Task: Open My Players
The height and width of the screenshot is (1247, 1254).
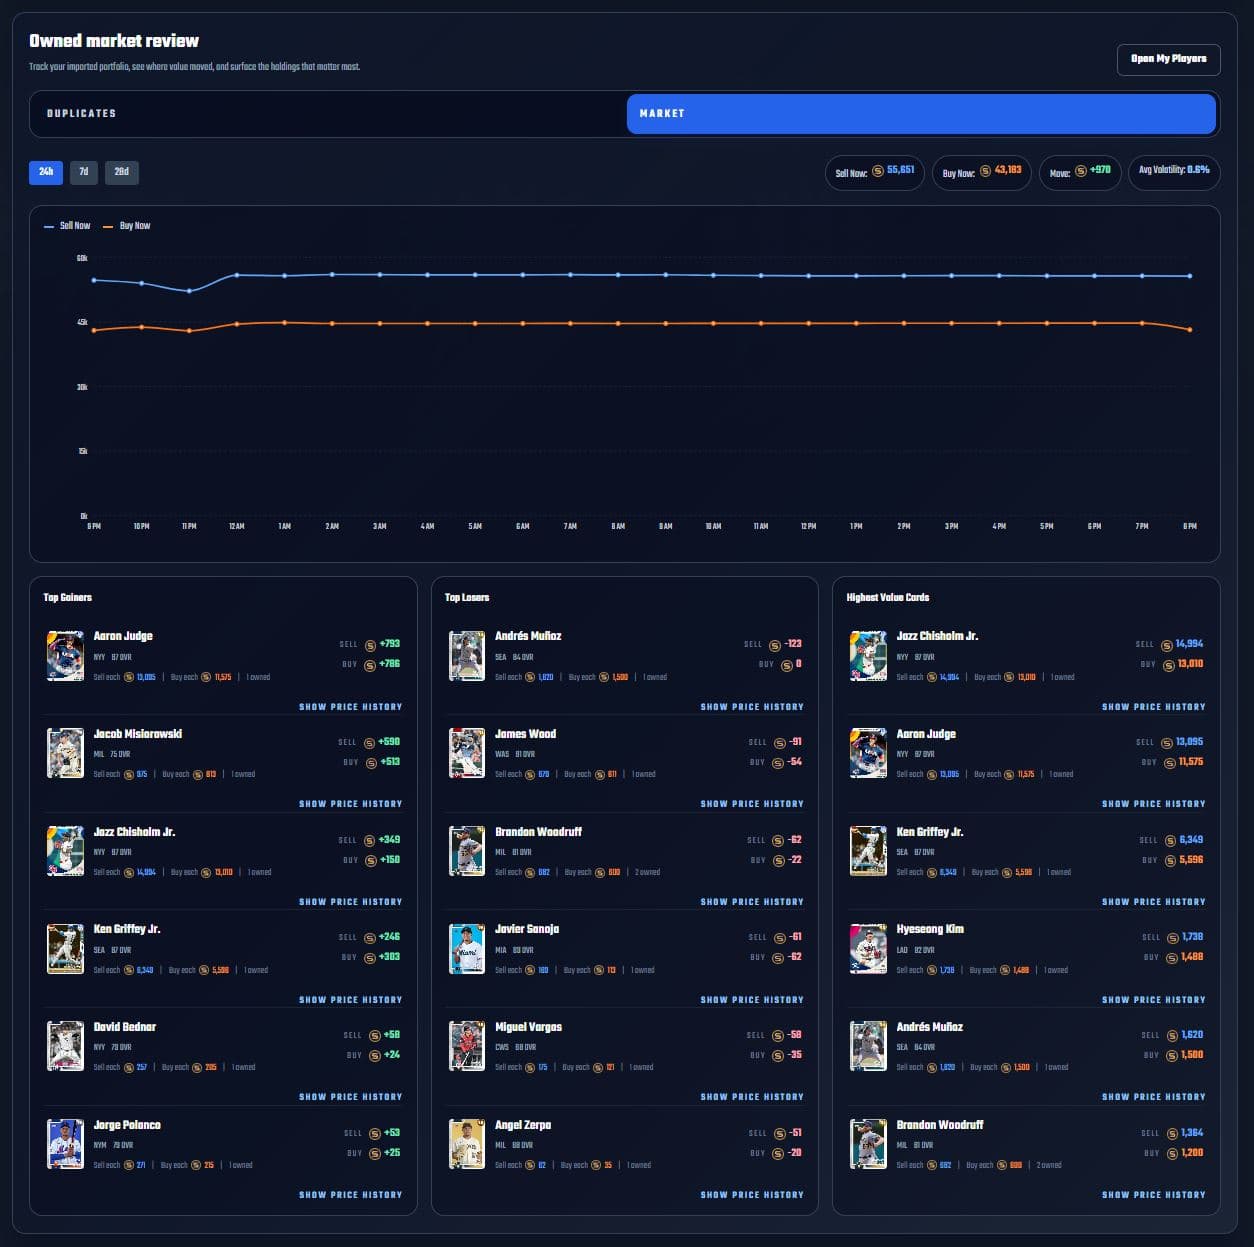Action: (1168, 59)
